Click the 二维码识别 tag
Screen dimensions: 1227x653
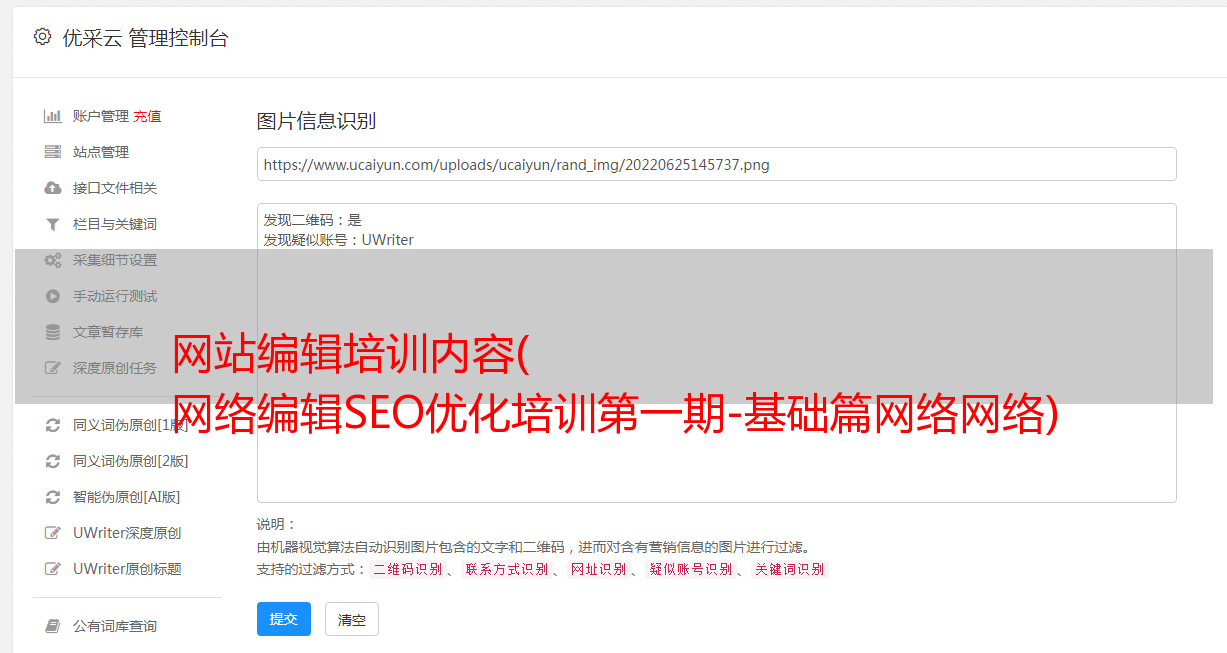coord(407,569)
